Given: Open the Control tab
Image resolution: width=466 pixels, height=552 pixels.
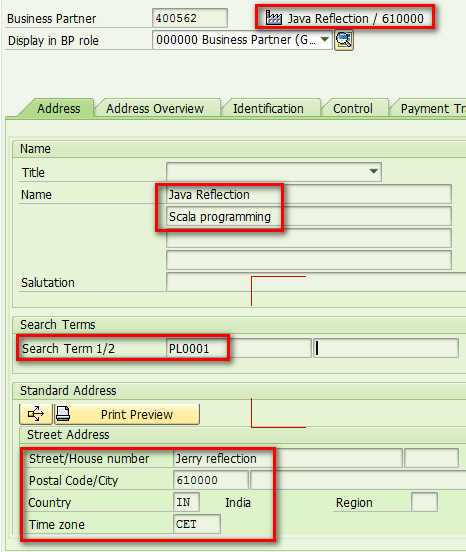Looking at the screenshot, I should point(353,108).
